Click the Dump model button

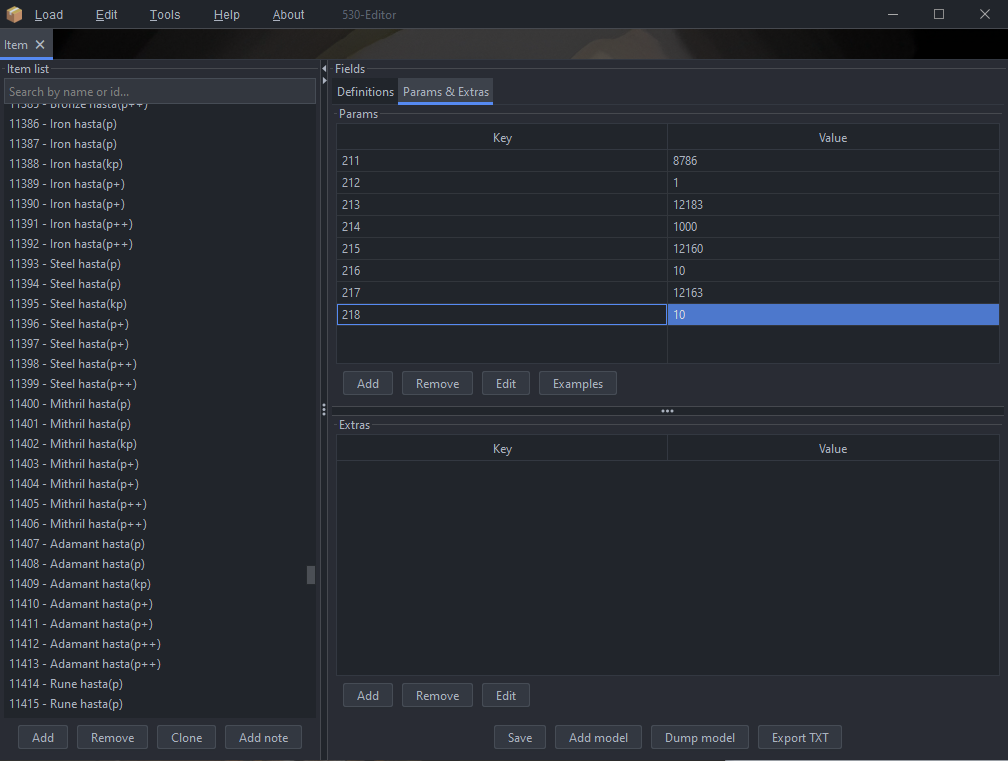pyautogui.click(x=700, y=738)
